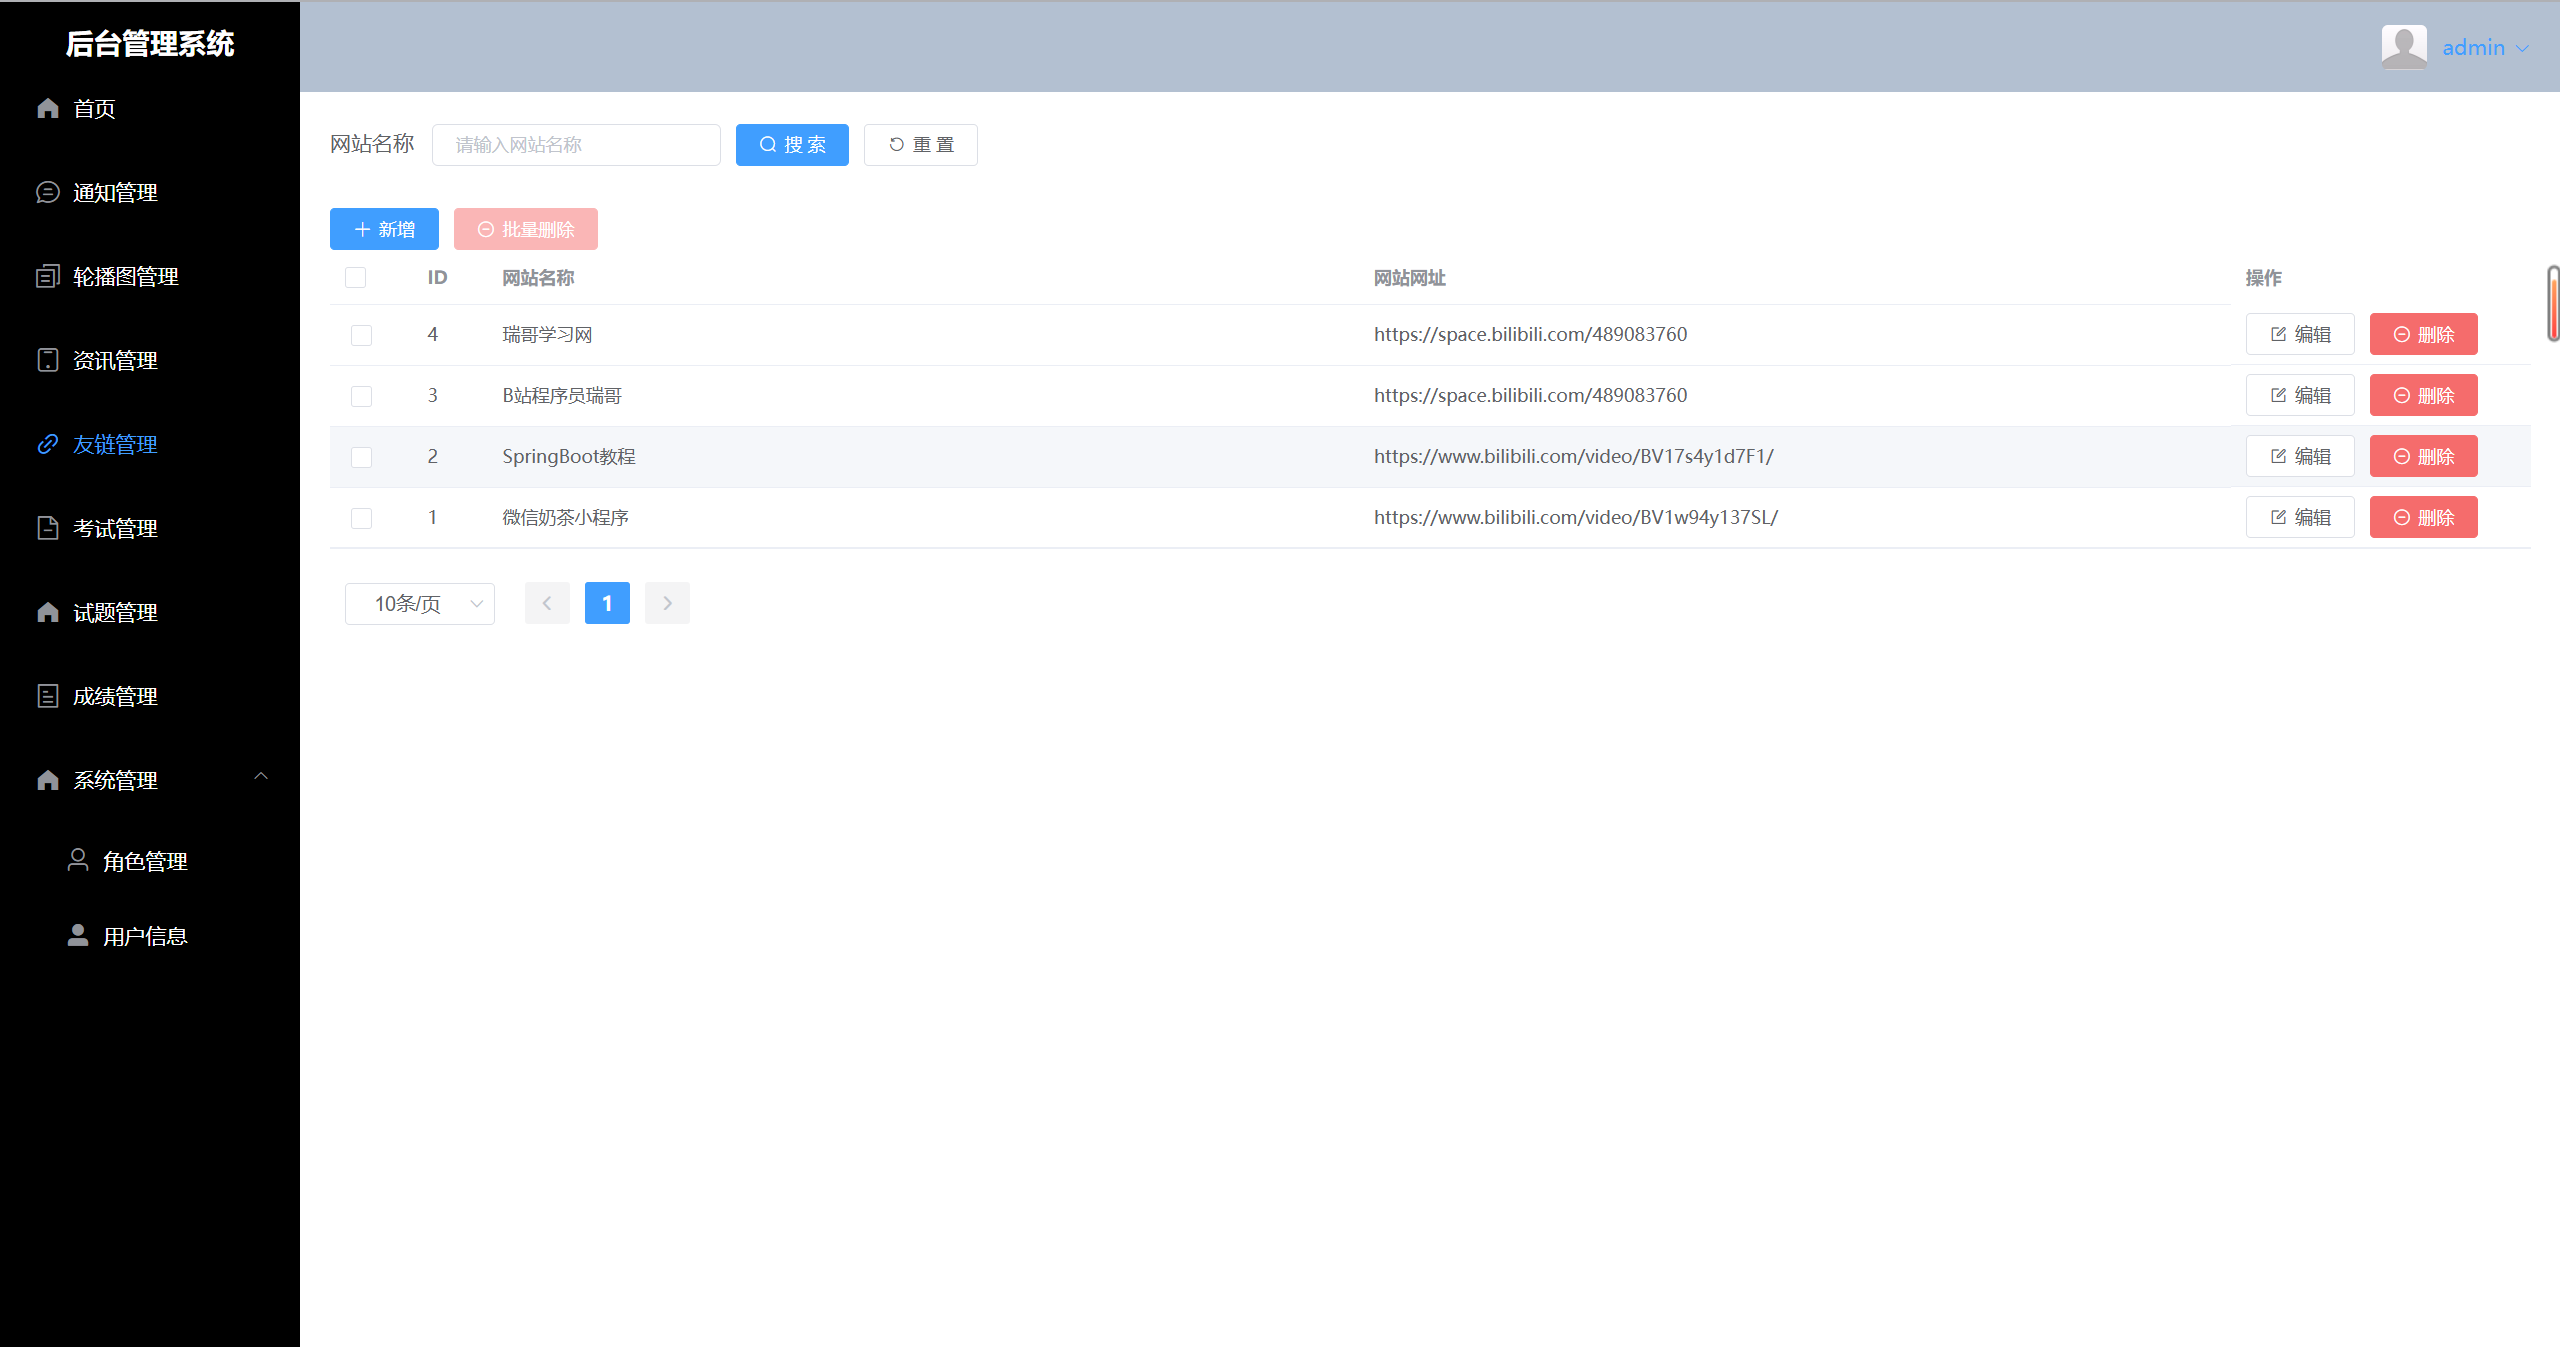Image resolution: width=2560 pixels, height=1347 pixels.
Task: Click the refresh icon in the 重置 button
Action: 896,145
